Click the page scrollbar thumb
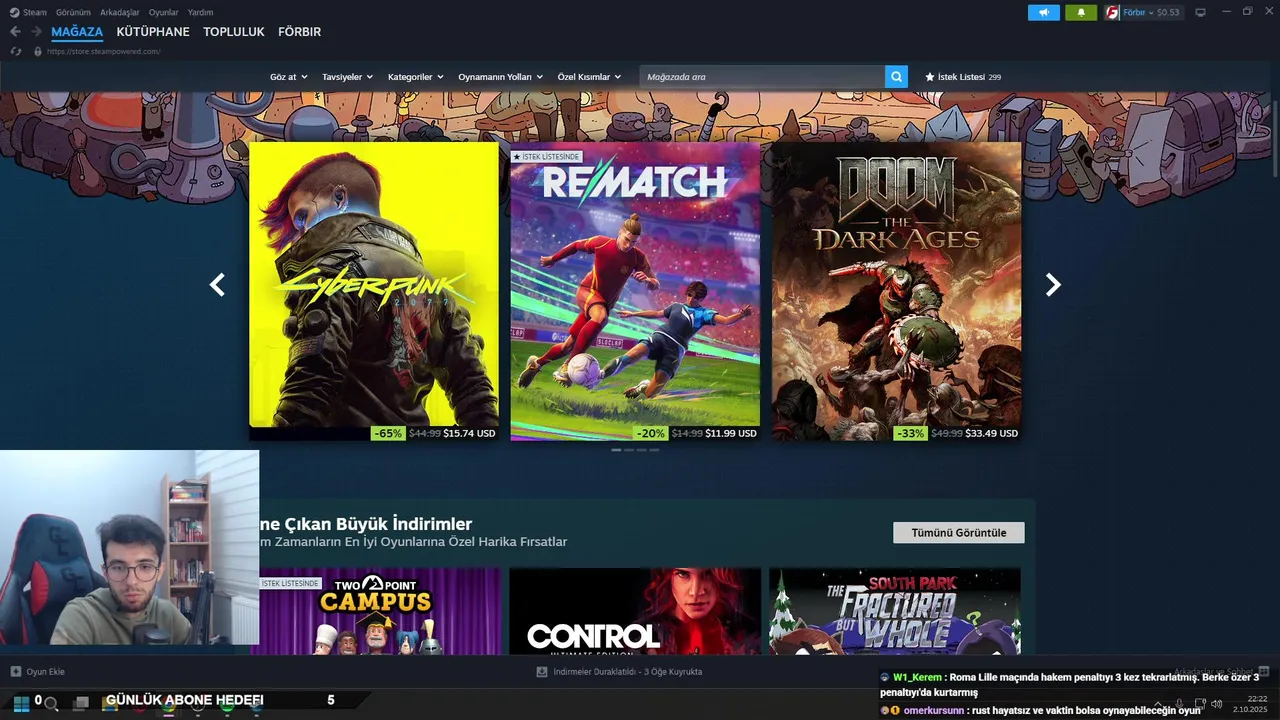The width and height of the screenshot is (1280, 720). (1276, 138)
